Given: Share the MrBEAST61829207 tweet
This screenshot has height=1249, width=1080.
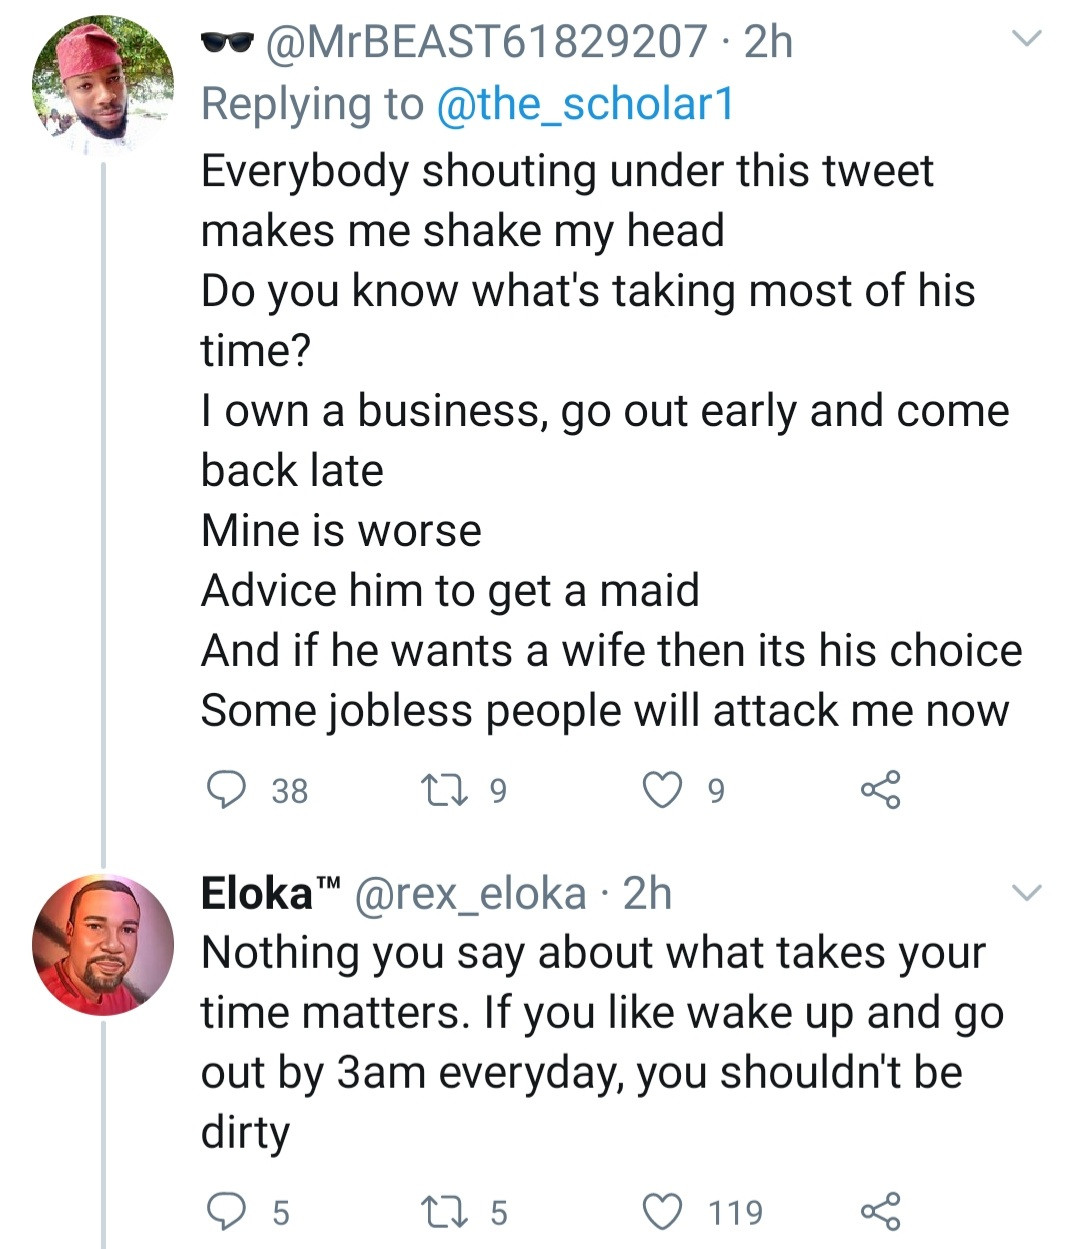Looking at the screenshot, I should click(880, 790).
